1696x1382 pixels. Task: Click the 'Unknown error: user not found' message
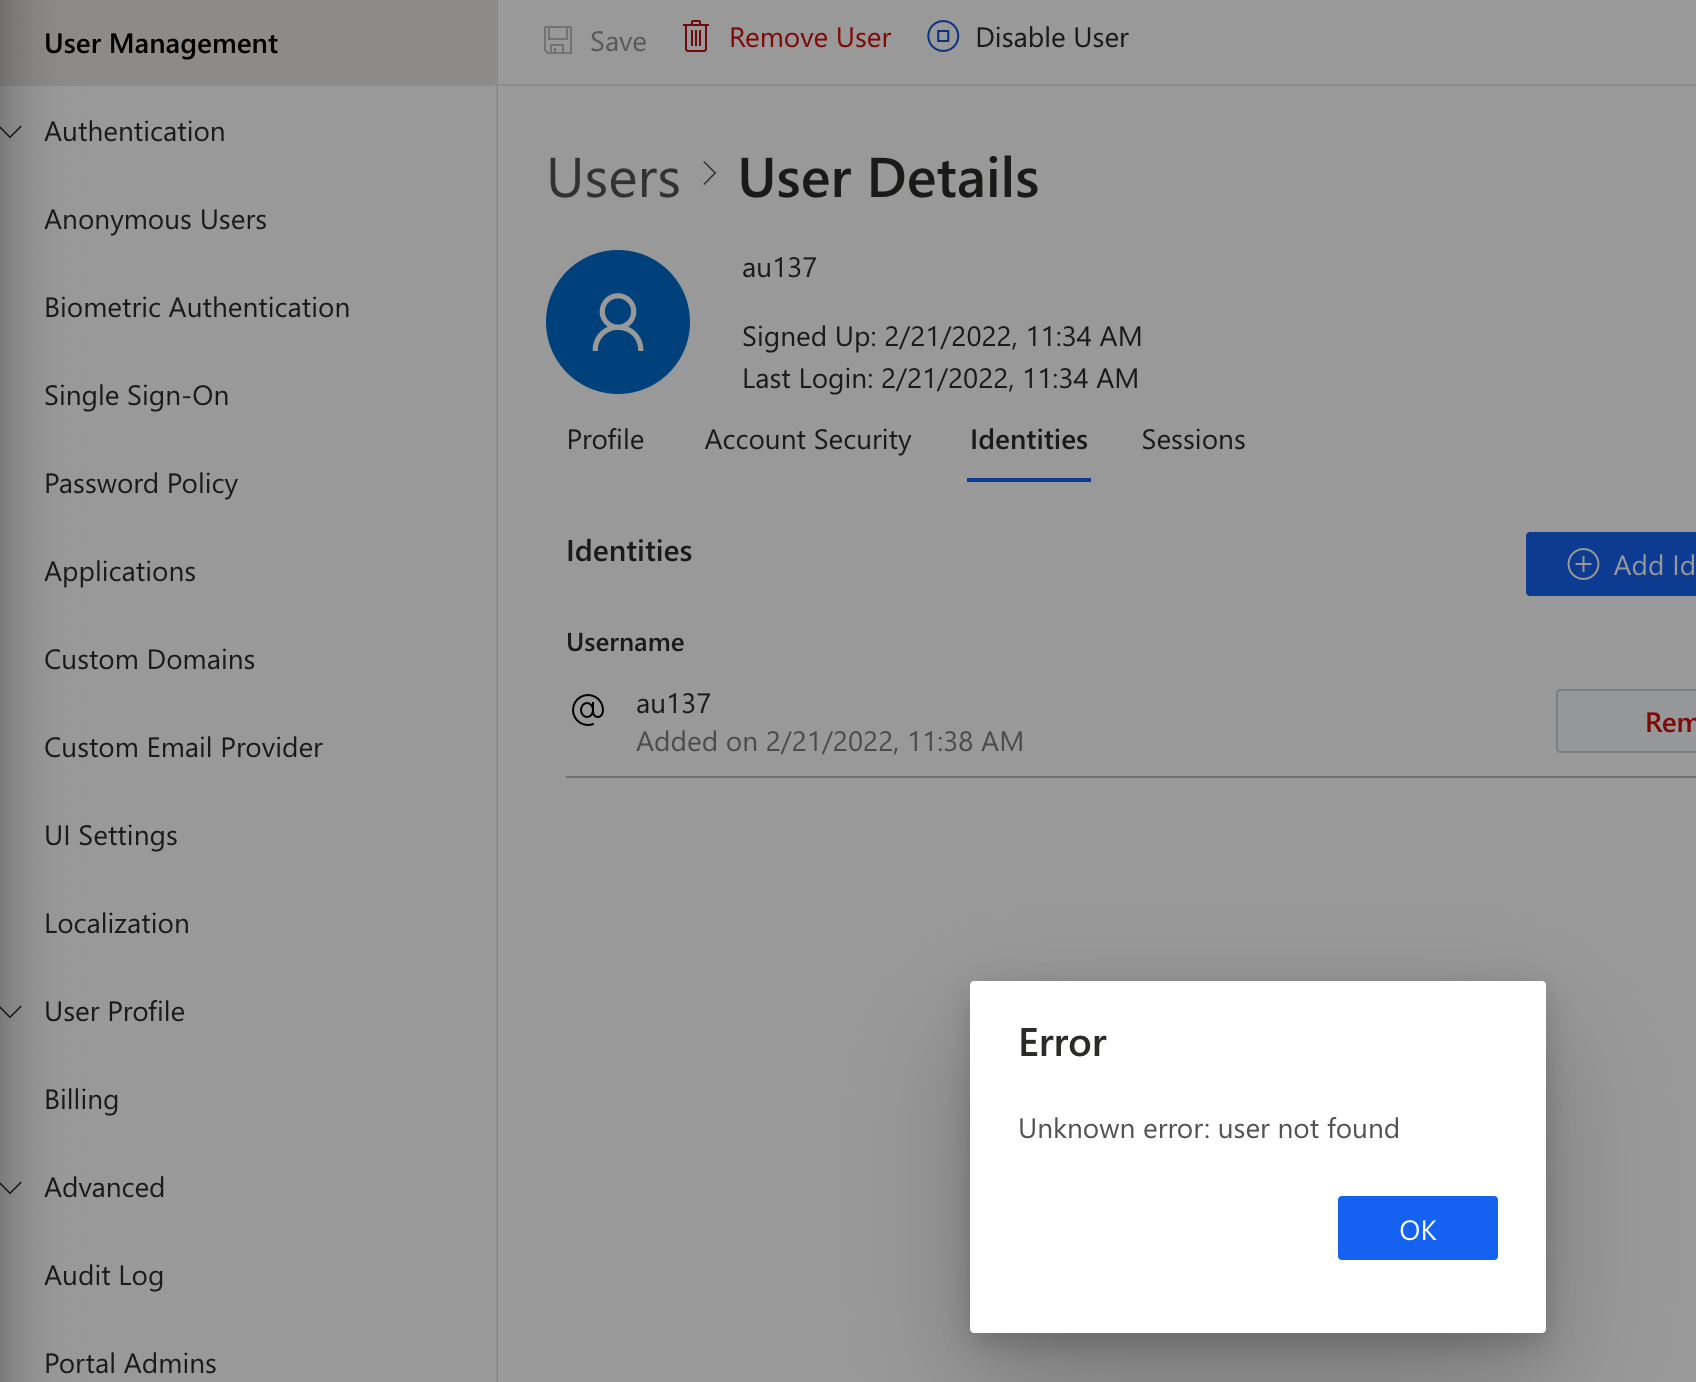(x=1209, y=1128)
